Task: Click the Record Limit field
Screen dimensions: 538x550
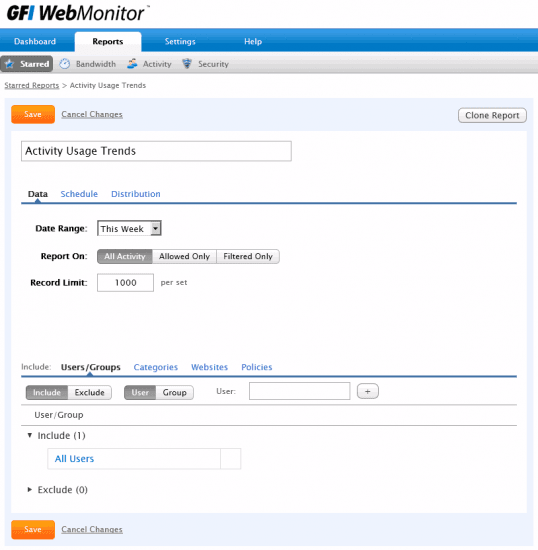Action: tap(125, 283)
